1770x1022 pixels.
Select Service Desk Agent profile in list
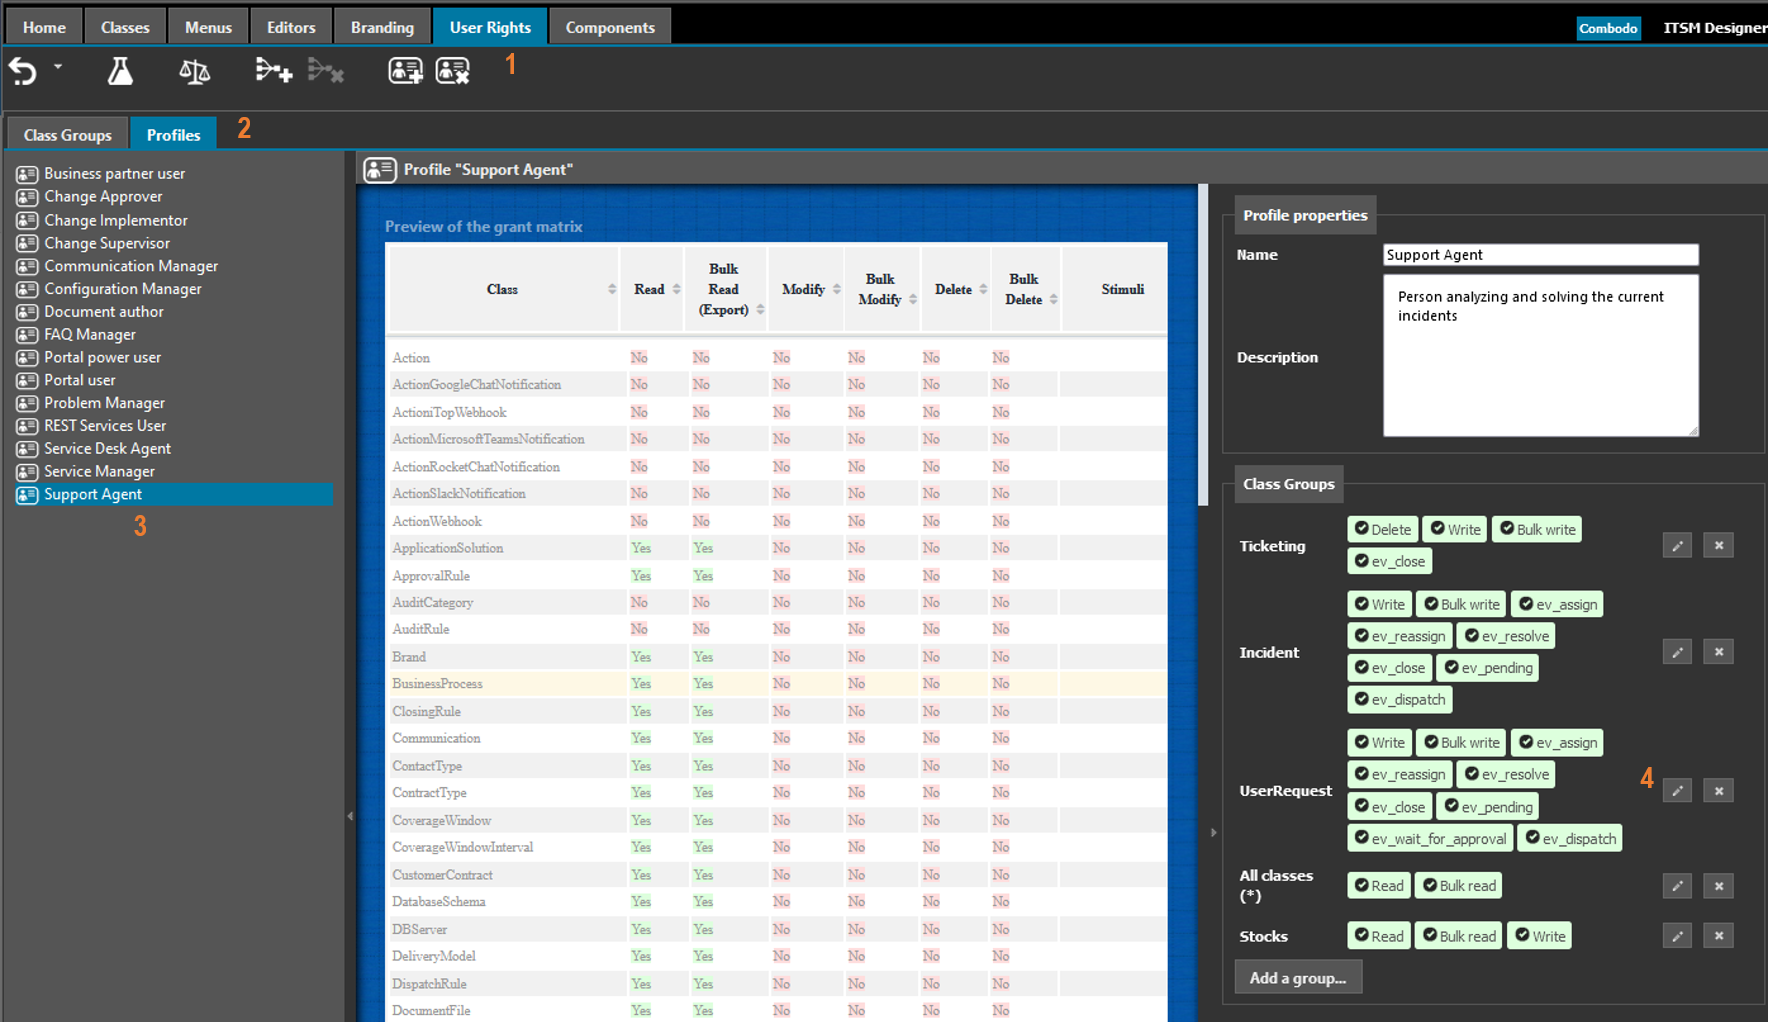coord(107,449)
